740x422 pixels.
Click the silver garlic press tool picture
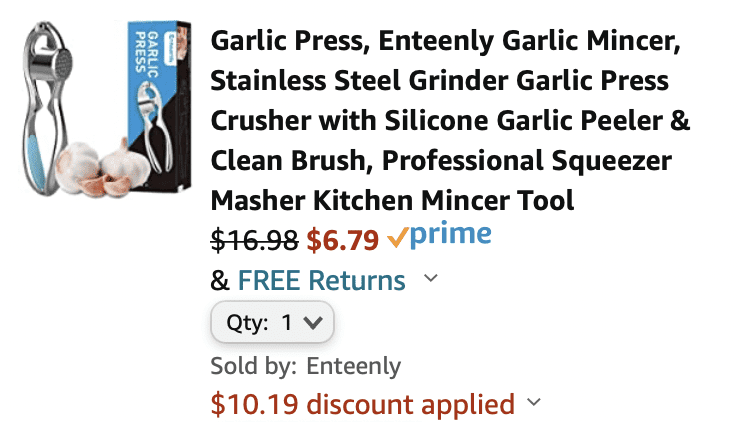tap(46, 108)
